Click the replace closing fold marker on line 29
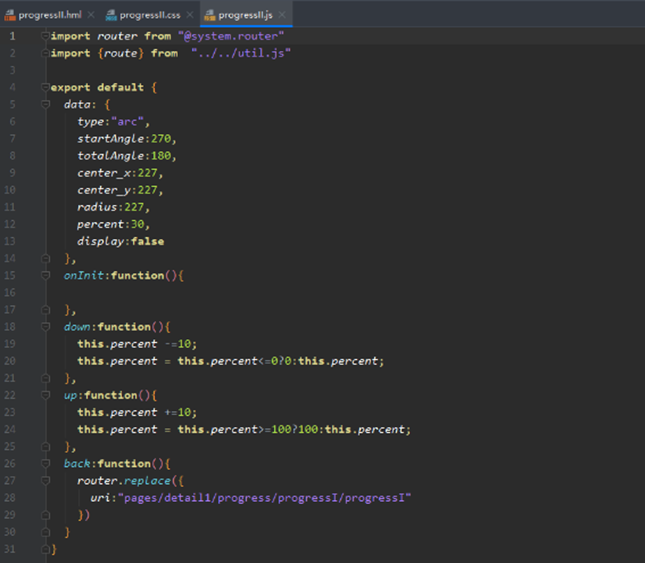Viewport: 645px width, 563px height. pyautogui.click(x=45, y=515)
